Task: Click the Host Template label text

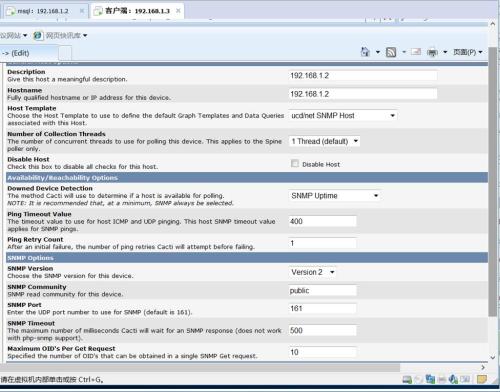Action: click(x=32, y=108)
